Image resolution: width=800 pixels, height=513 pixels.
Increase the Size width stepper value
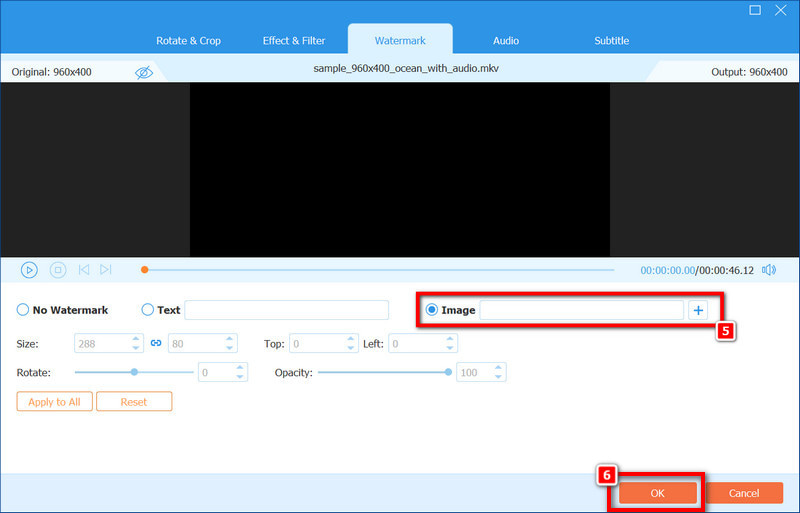[137, 339]
